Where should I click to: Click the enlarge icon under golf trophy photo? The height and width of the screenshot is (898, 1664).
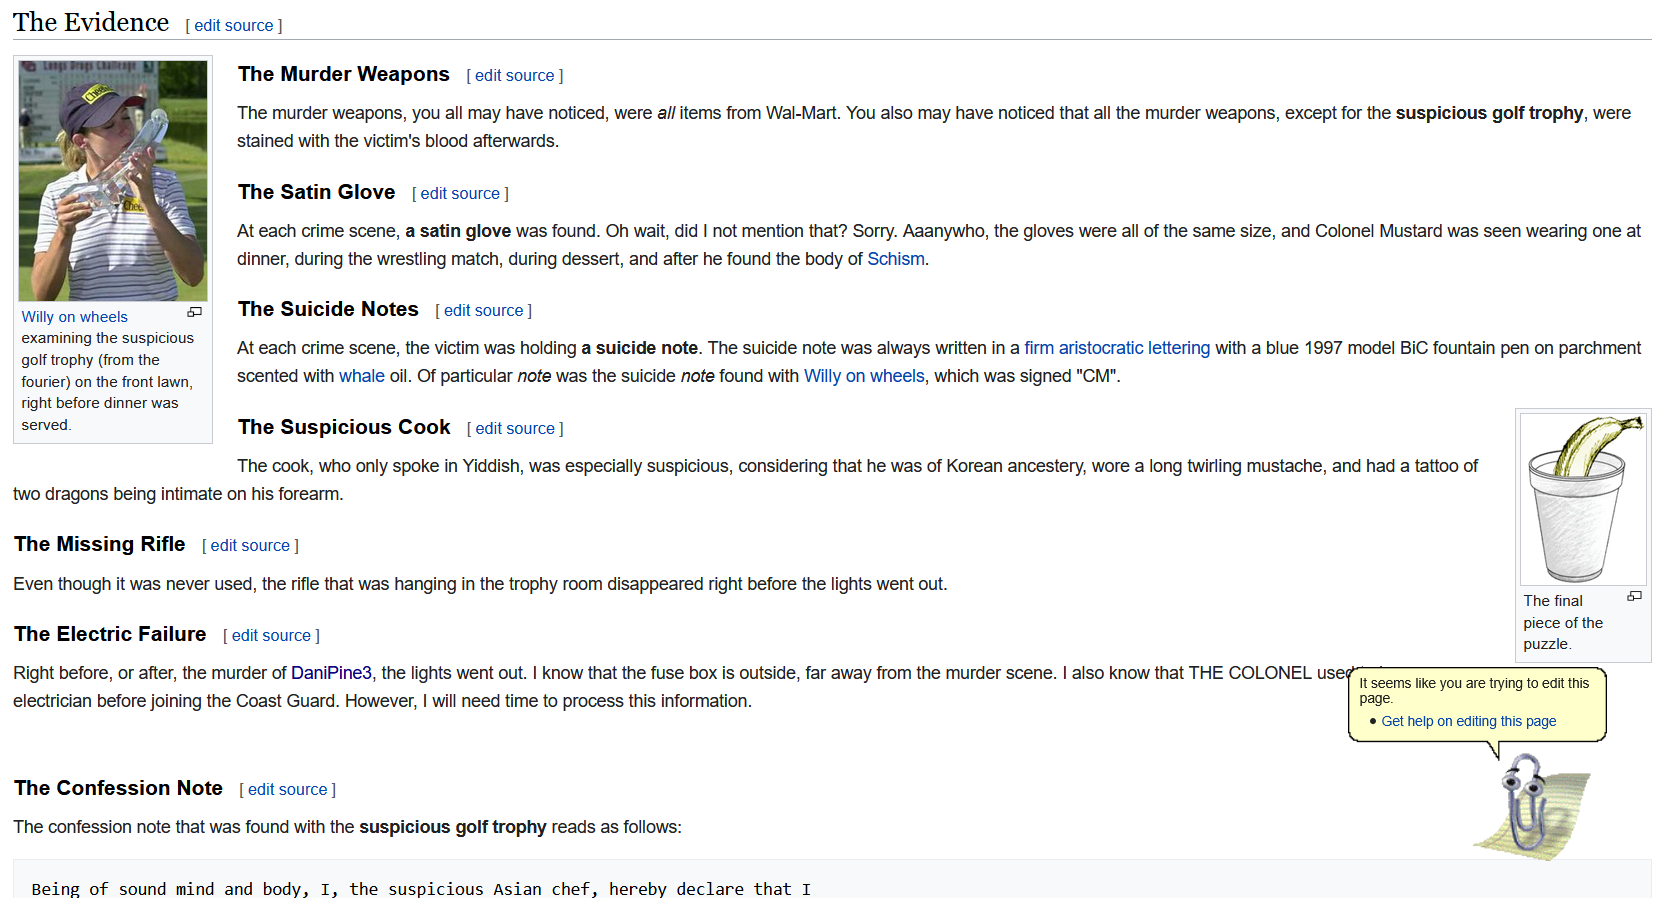195,313
